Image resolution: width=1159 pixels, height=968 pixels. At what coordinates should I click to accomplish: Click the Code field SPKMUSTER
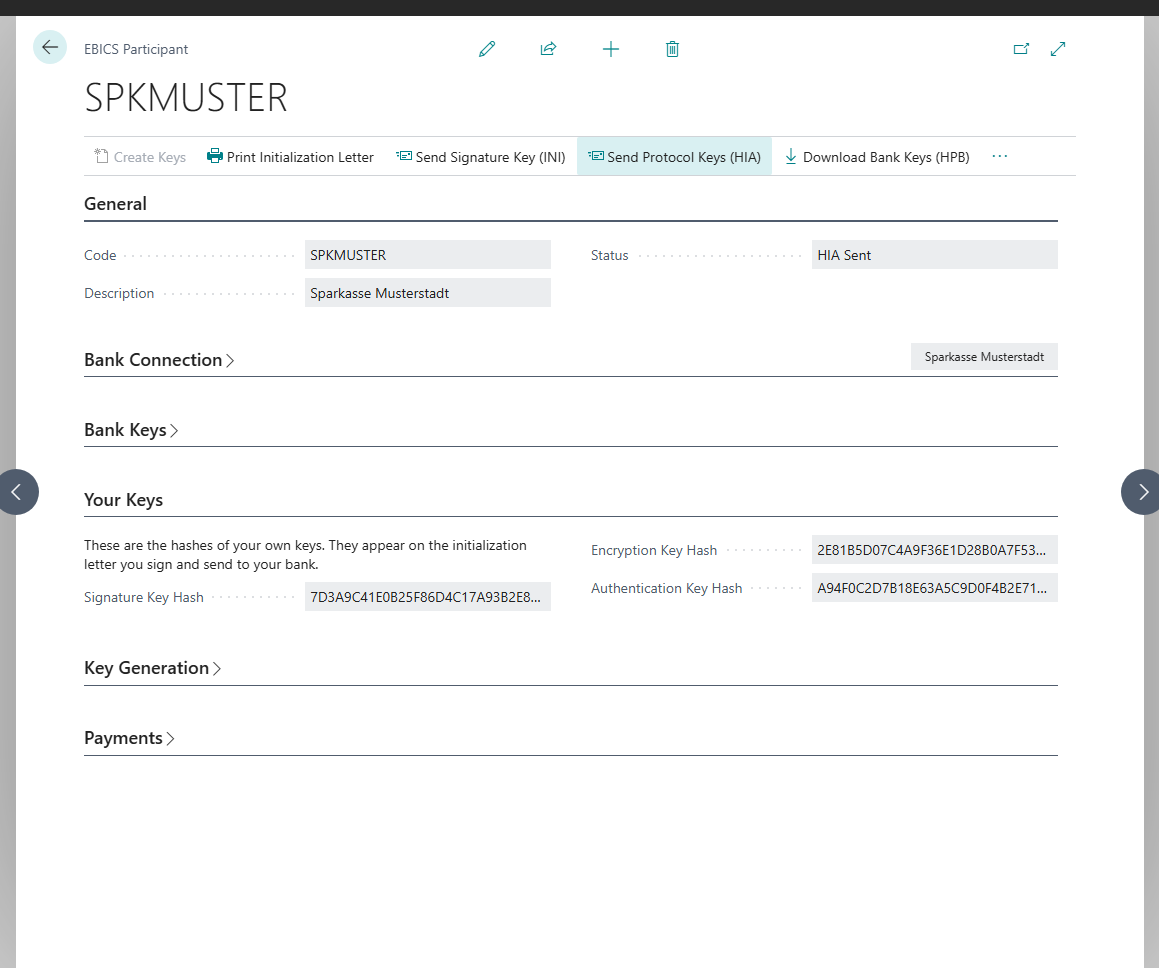pos(427,255)
